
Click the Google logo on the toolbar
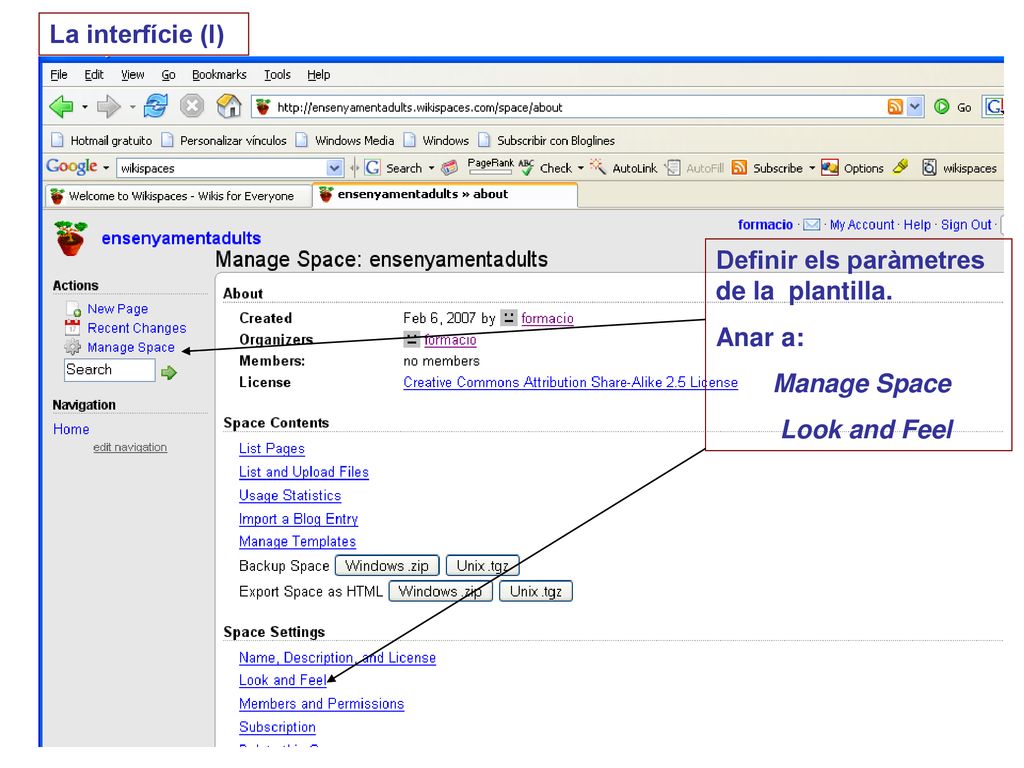72,167
